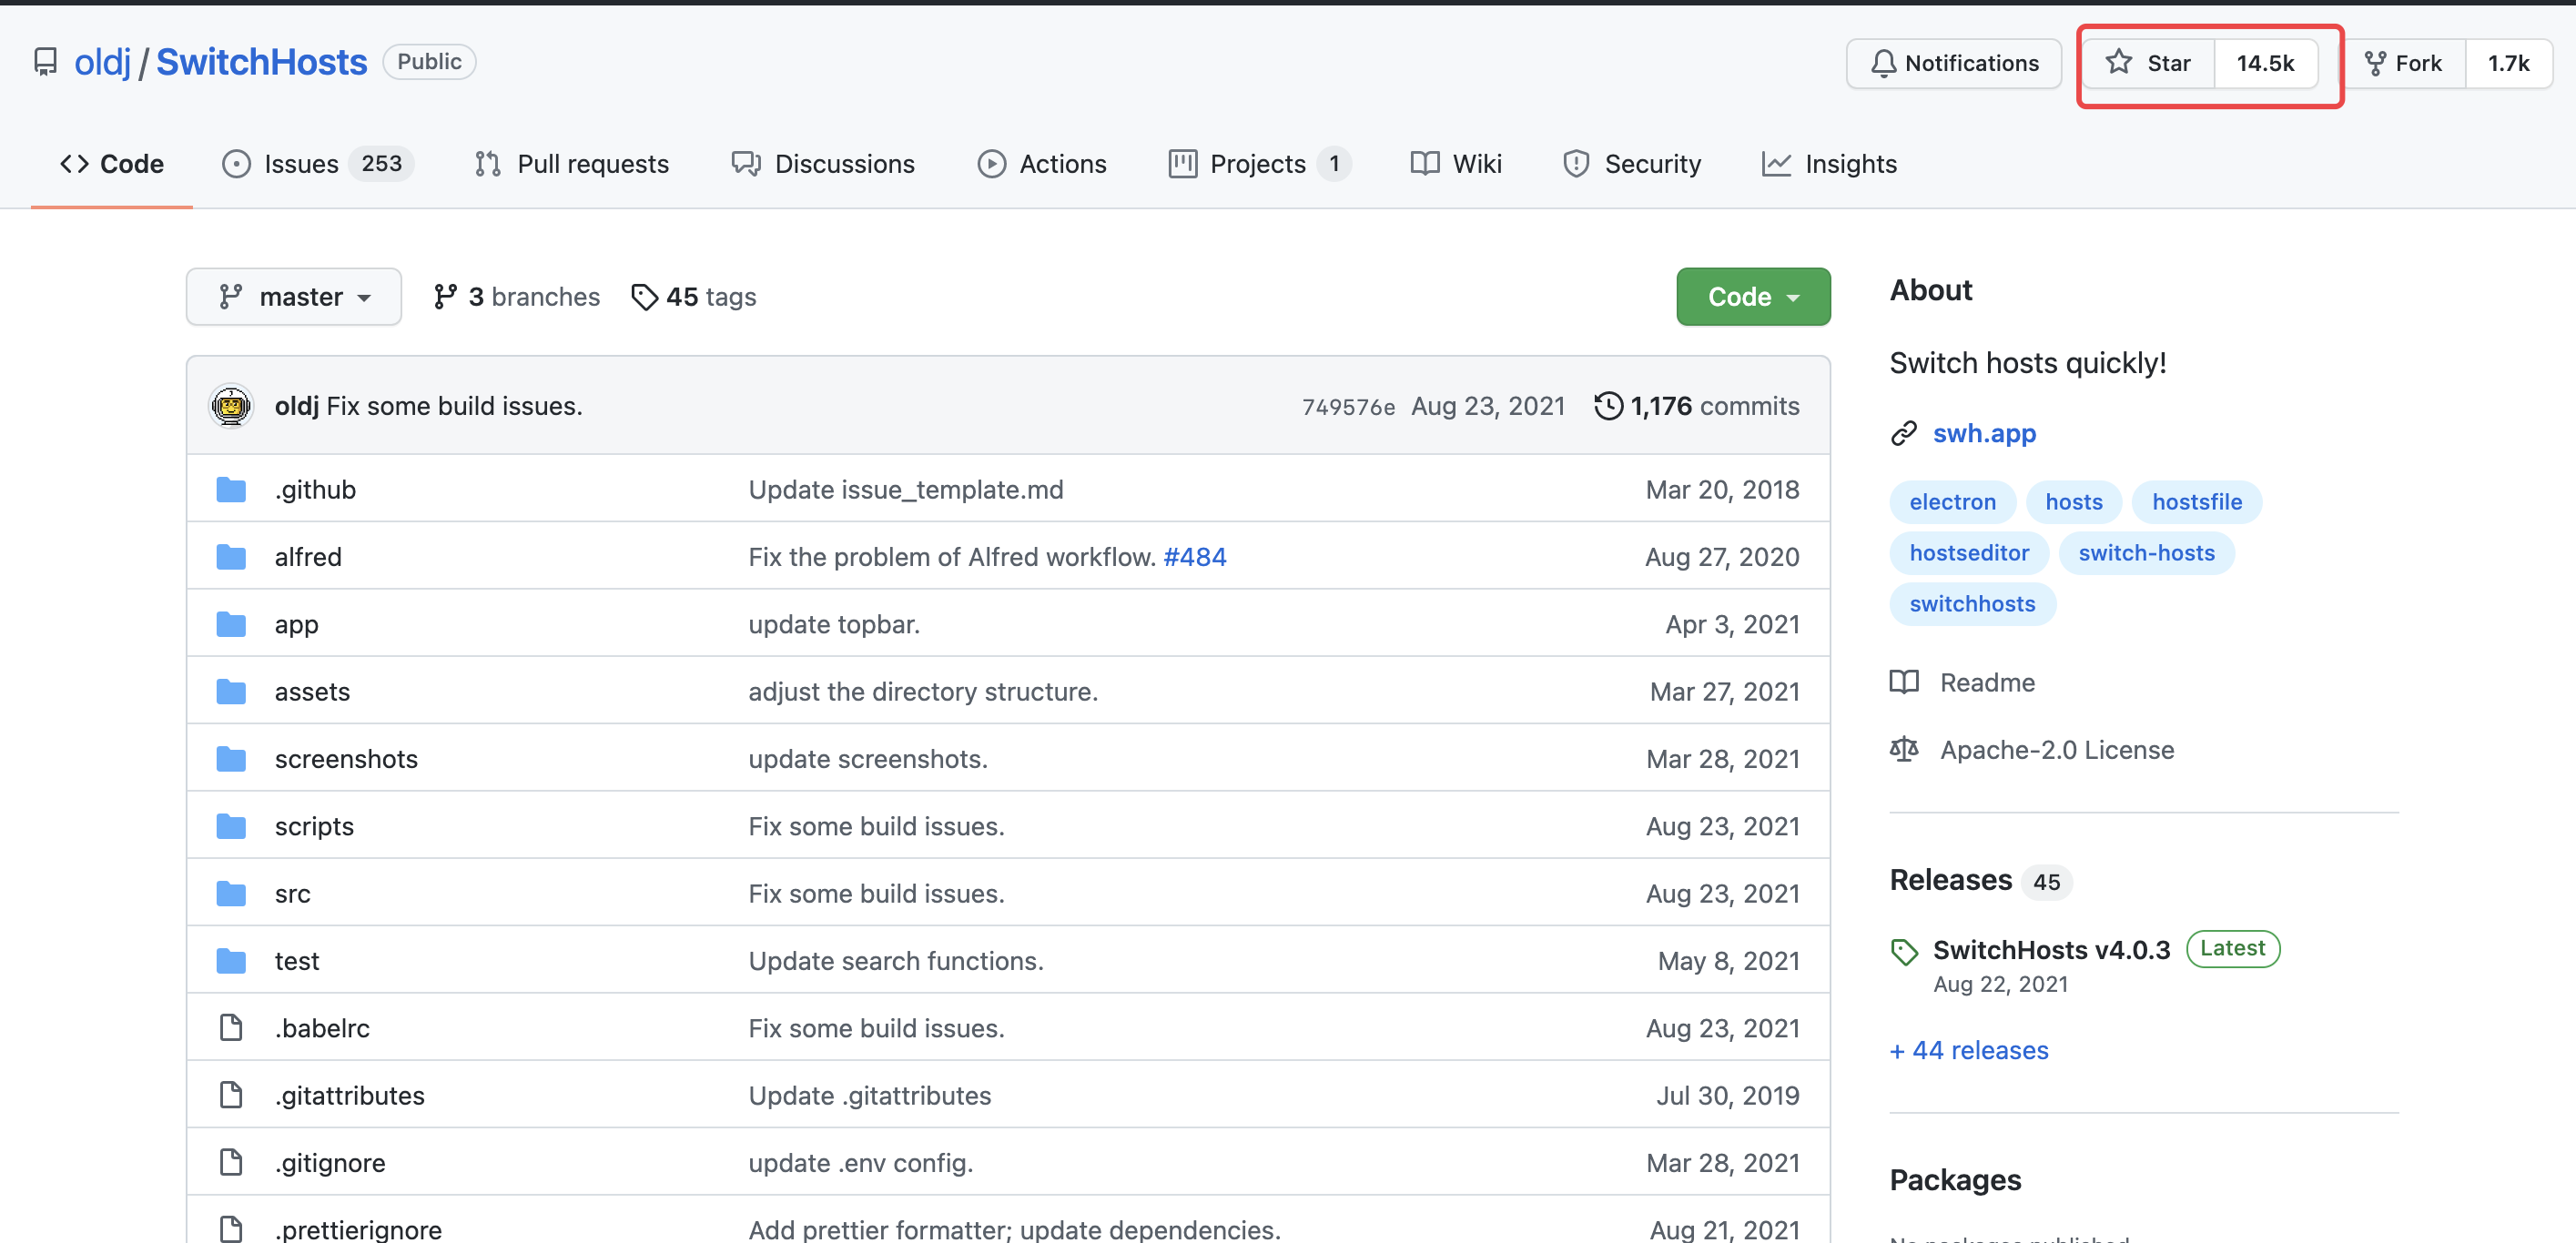
Task: Click the commit history clock icon
Action: (1608, 406)
